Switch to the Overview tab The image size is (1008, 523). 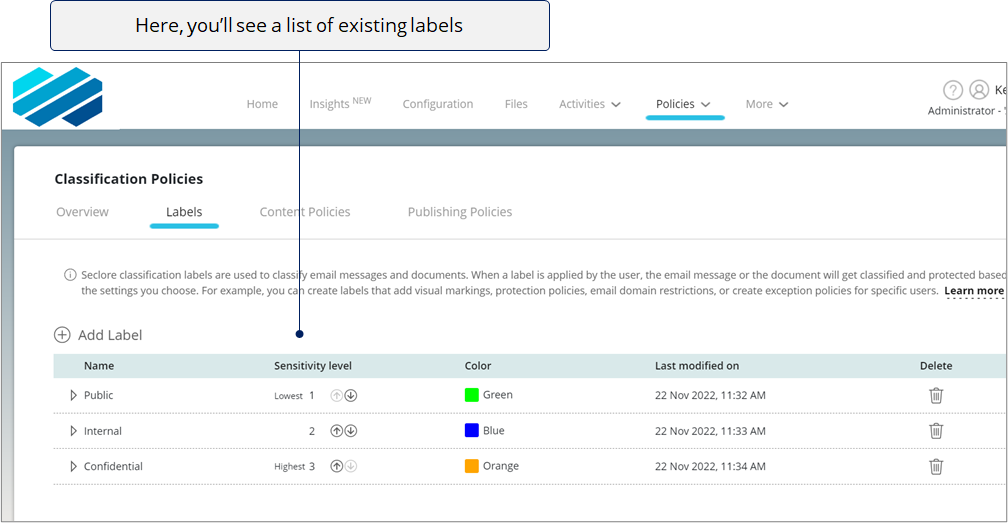(82, 212)
